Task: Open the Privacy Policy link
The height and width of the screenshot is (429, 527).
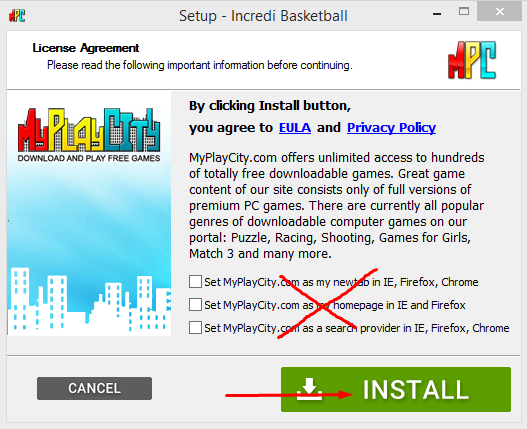Action: click(391, 128)
